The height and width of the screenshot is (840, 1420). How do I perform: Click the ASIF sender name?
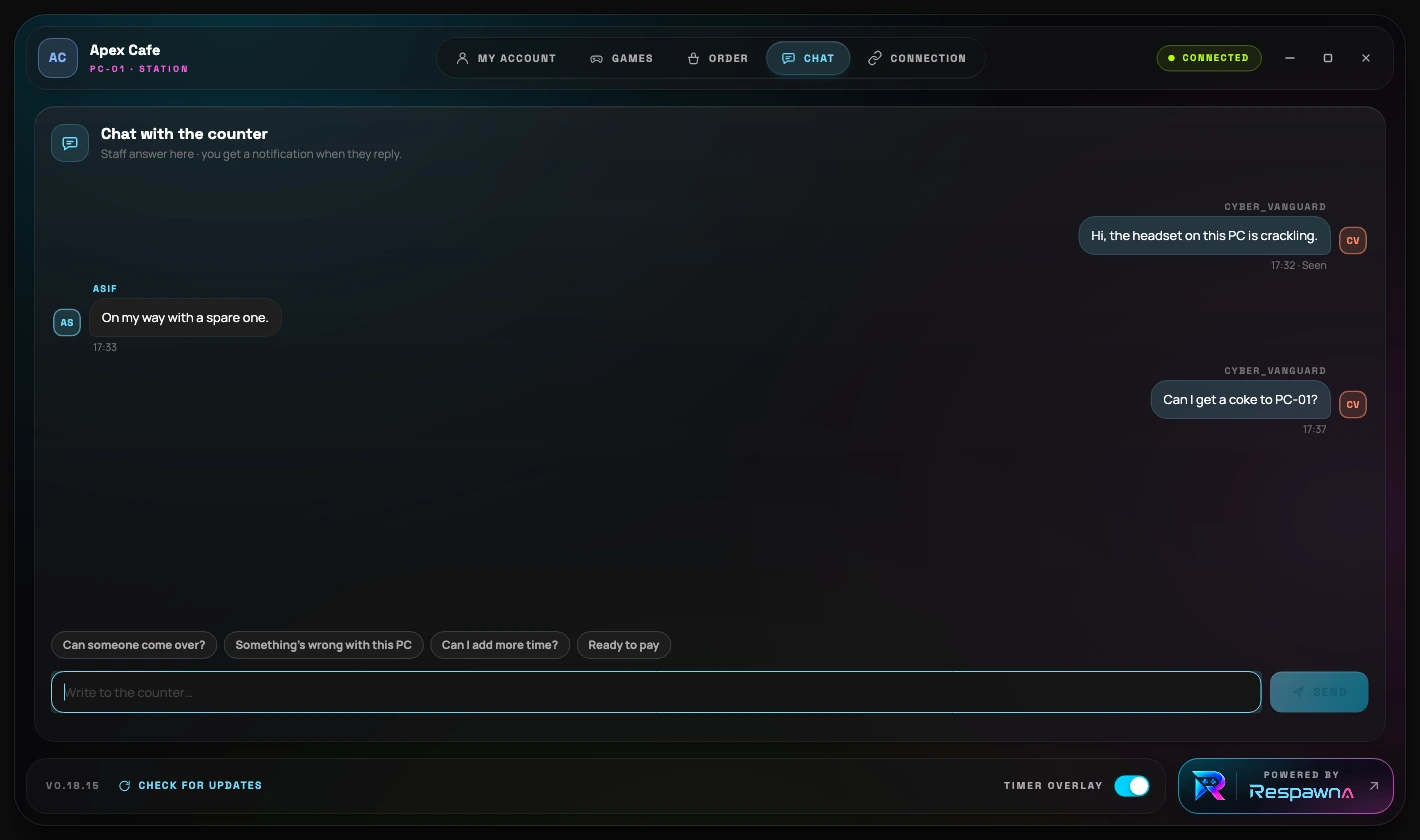(105, 289)
